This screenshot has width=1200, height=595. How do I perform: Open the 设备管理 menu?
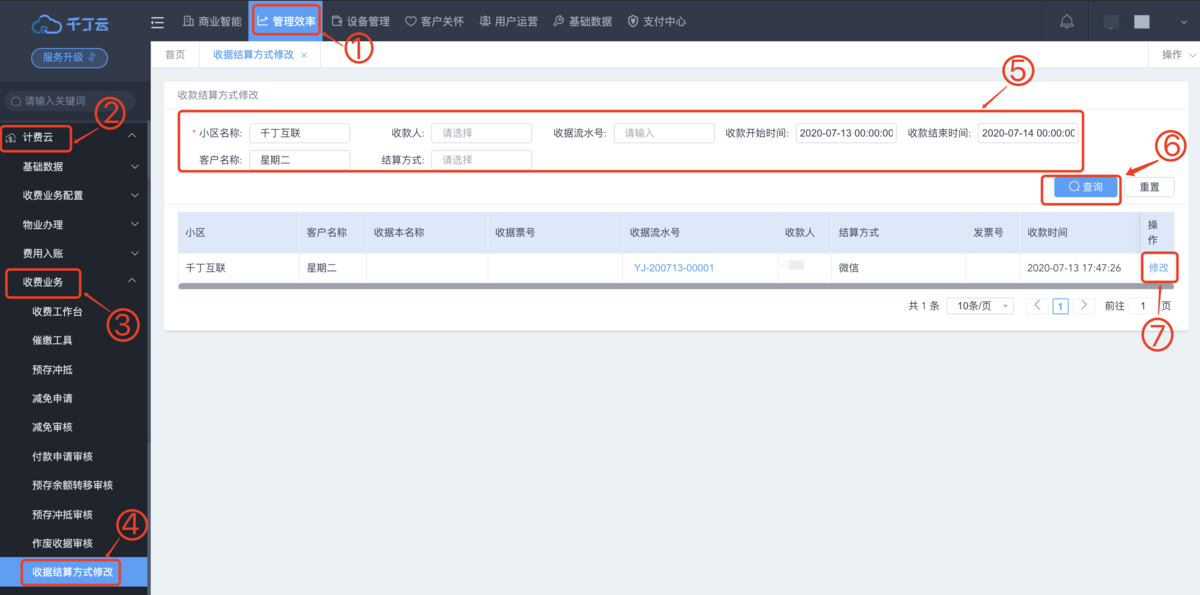click(361, 21)
